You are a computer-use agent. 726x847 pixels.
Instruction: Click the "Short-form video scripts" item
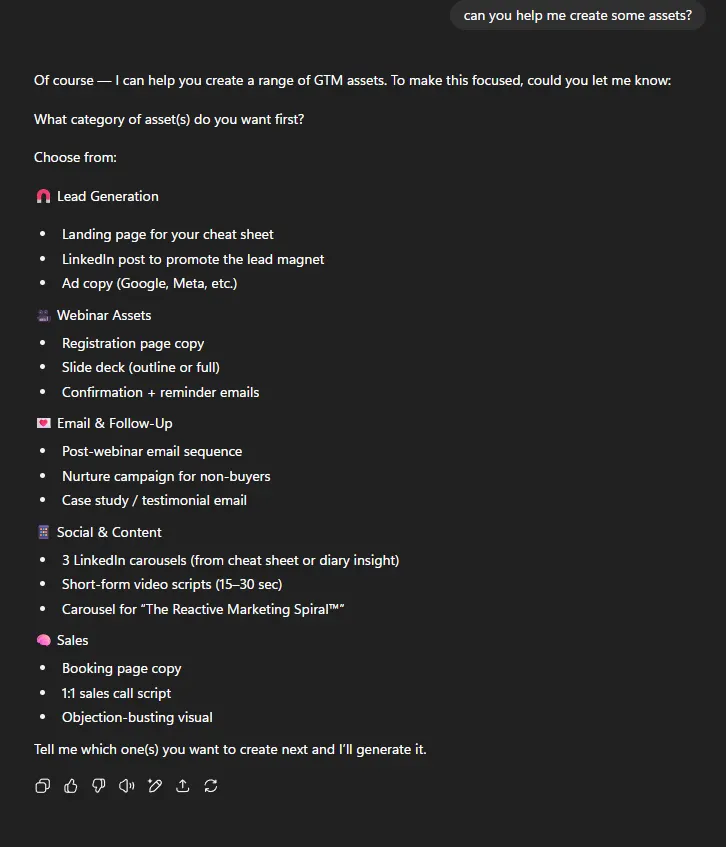tap(172, 584)
